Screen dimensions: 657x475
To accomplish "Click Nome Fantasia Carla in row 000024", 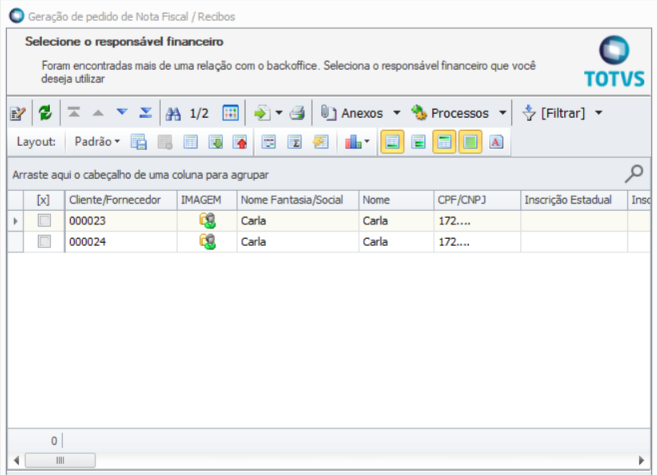I will click(x=297, y=242).
